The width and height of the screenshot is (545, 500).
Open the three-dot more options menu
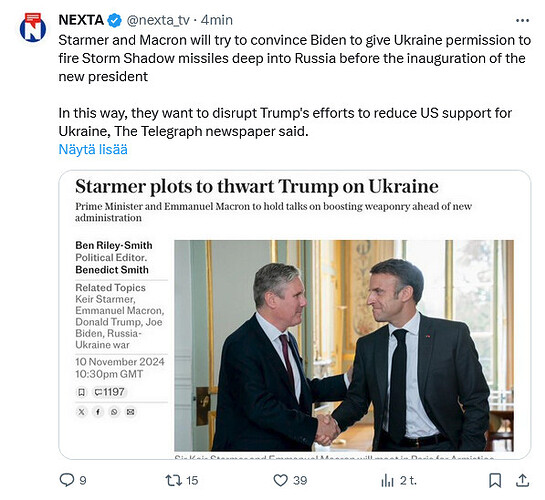[x=522, y=21]
